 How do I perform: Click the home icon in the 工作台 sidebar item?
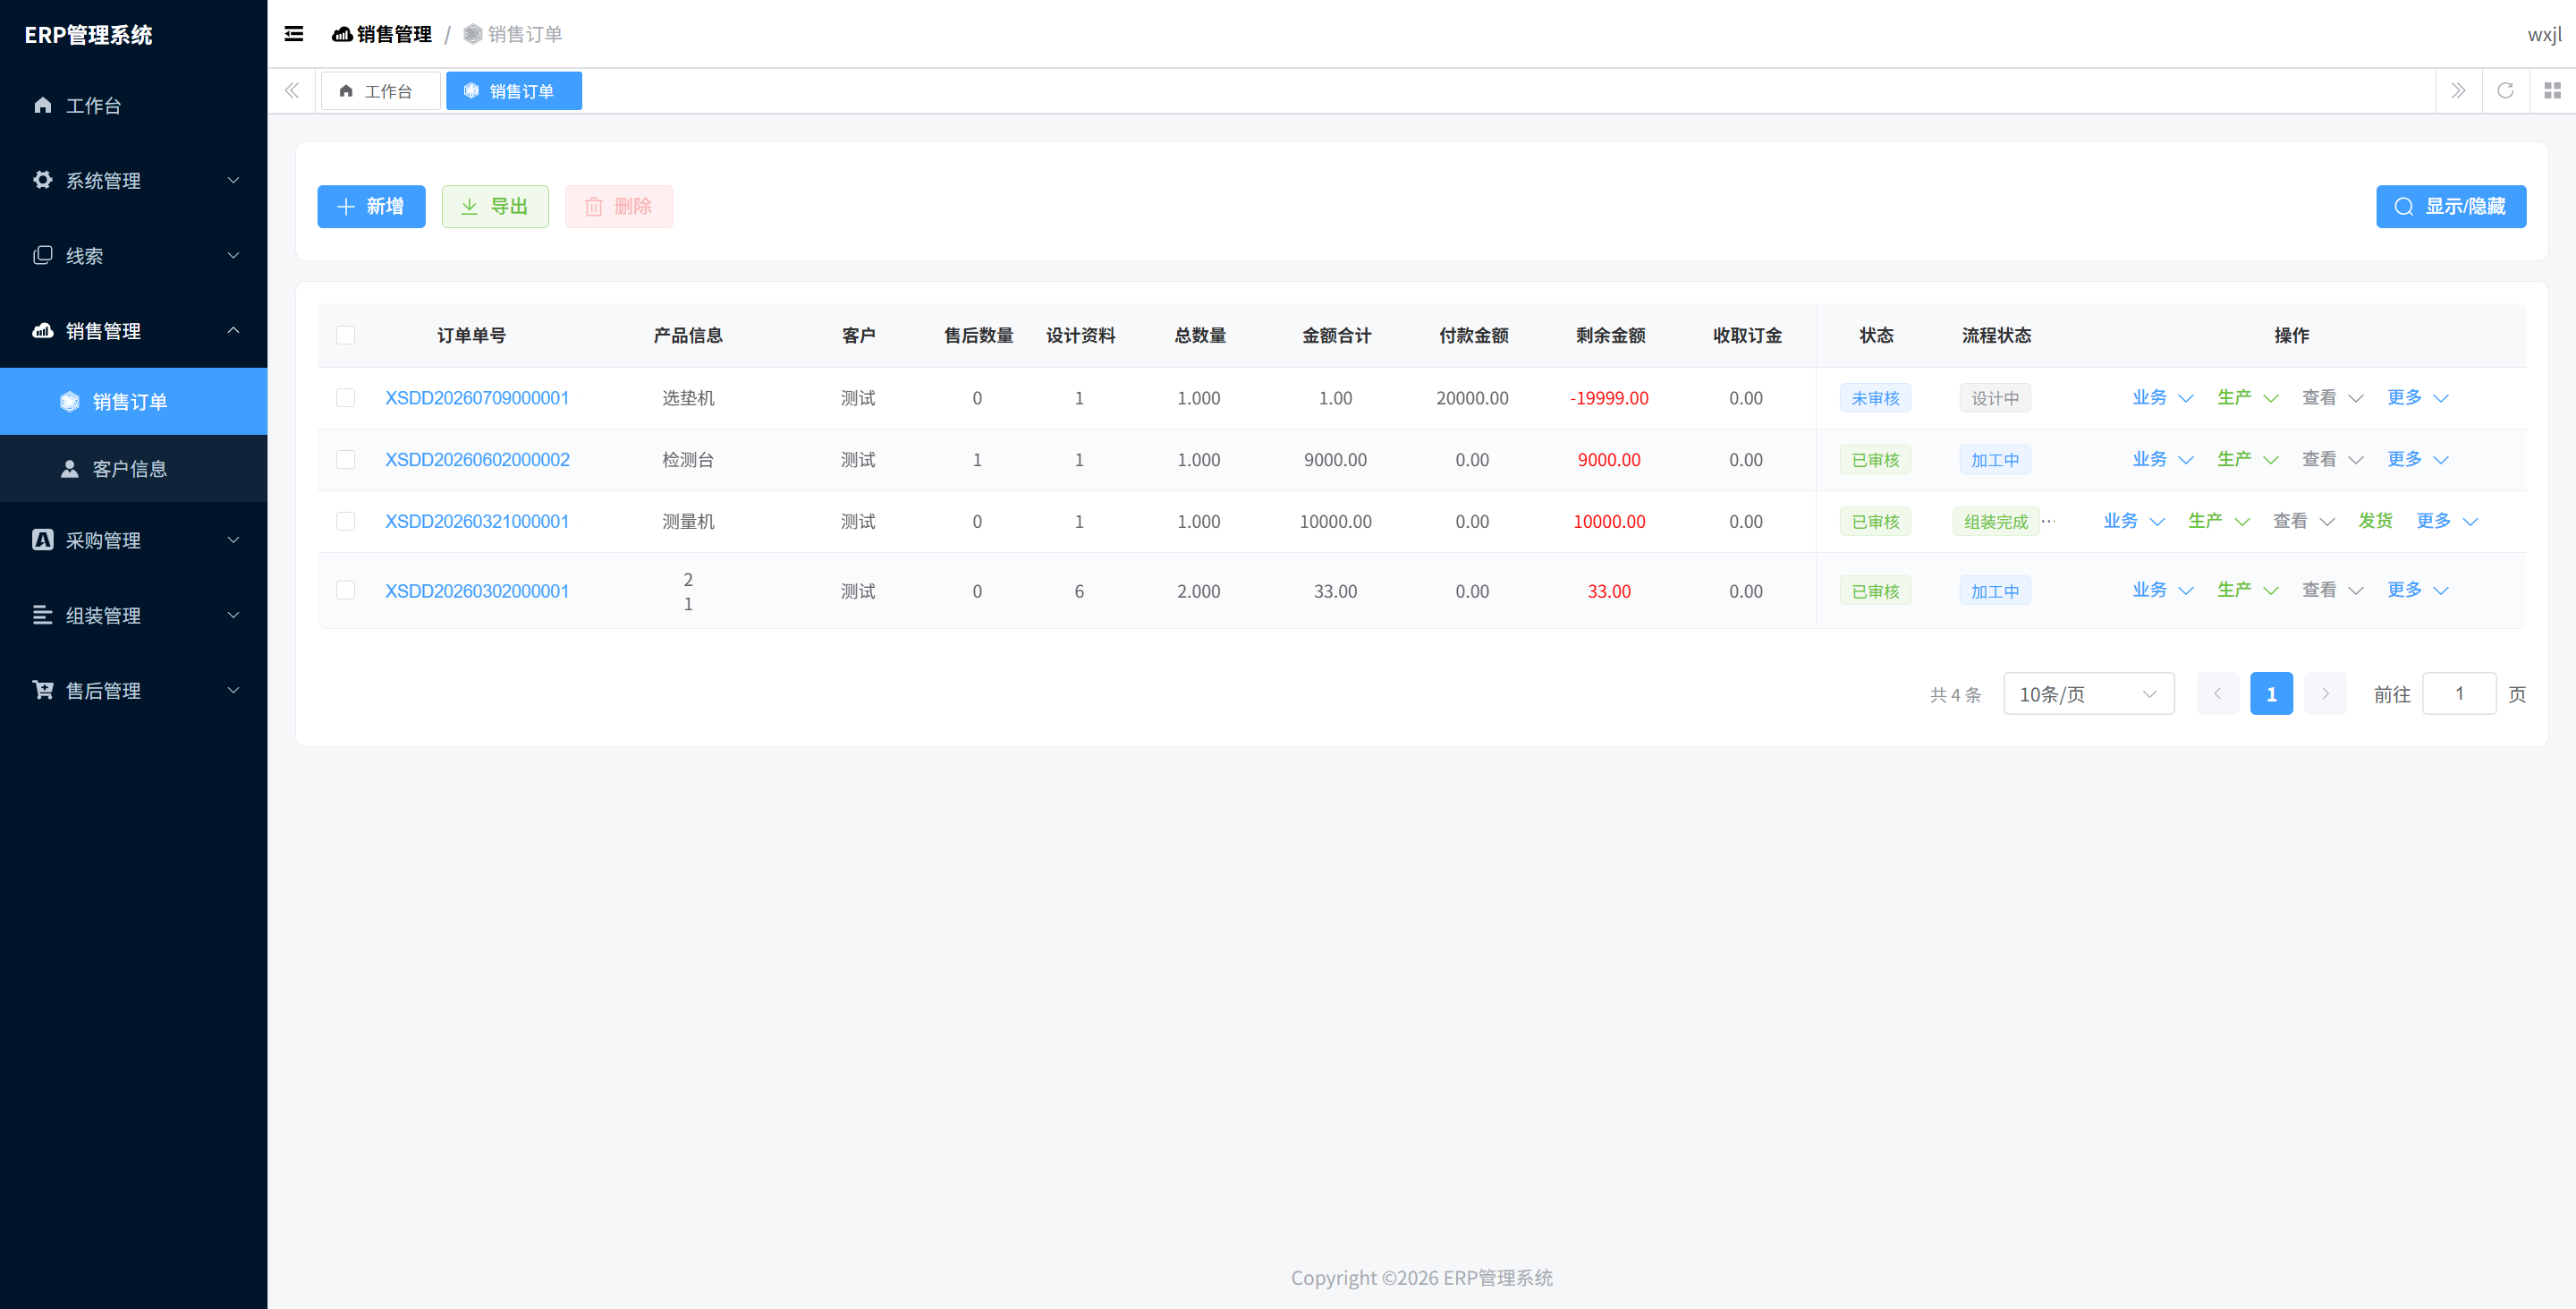[x=42, y=105]
